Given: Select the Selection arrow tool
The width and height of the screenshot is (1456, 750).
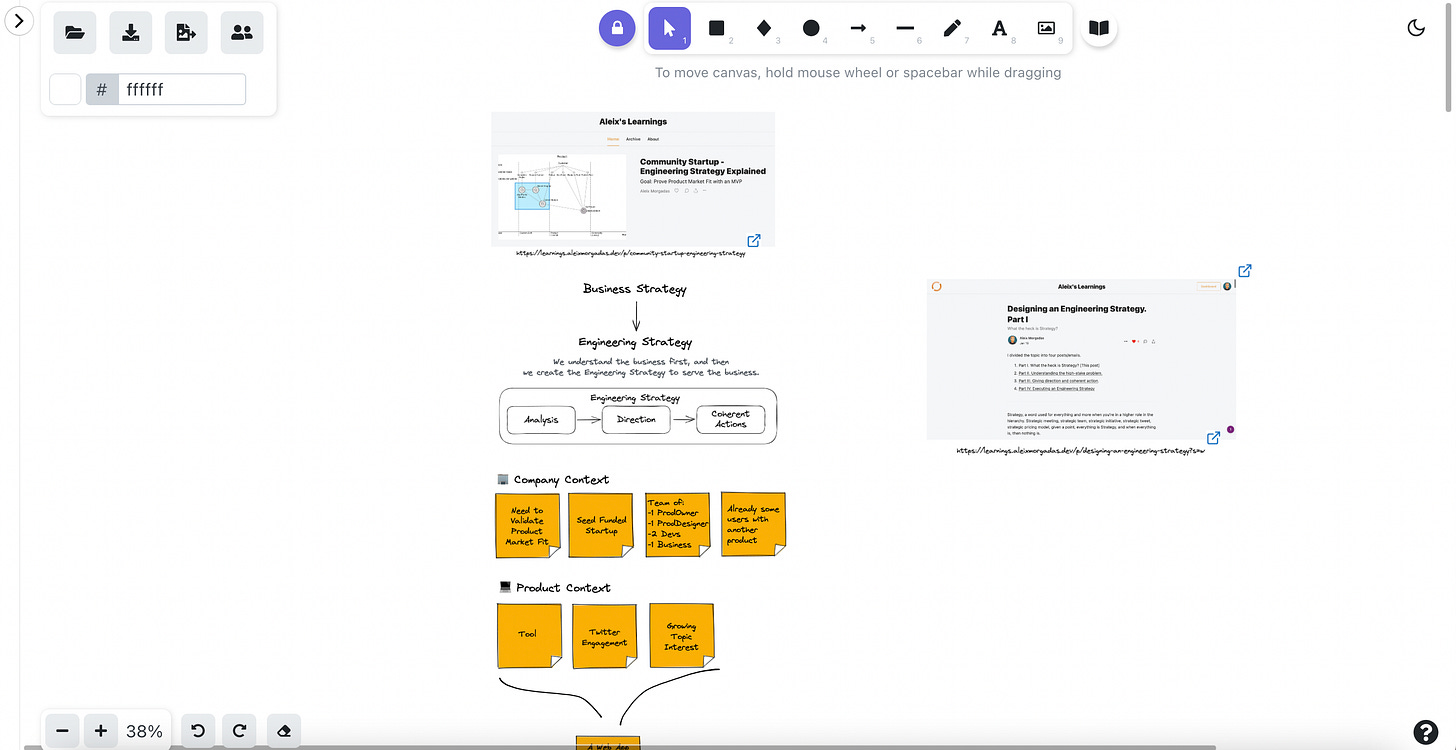Looking at the screenshot, I should [669, 28].
